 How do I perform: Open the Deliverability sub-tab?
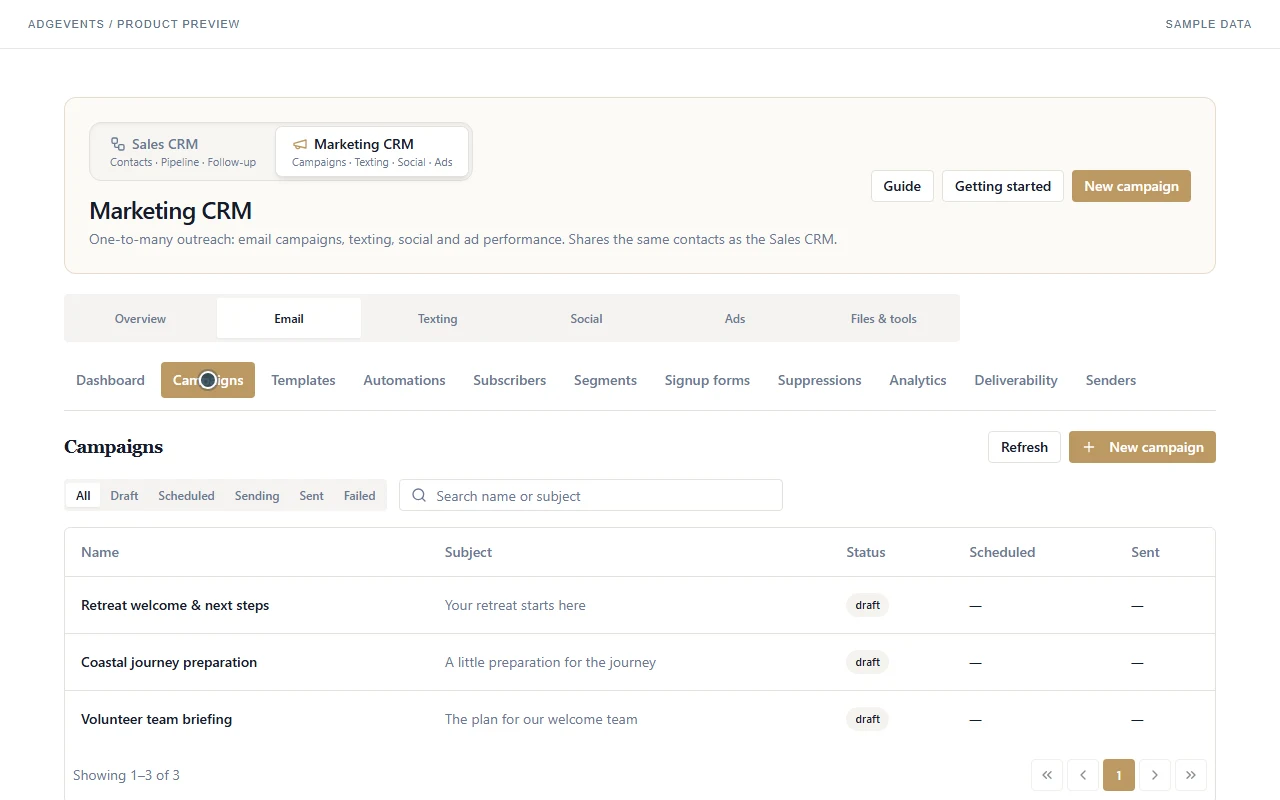tap(1015, 380)
